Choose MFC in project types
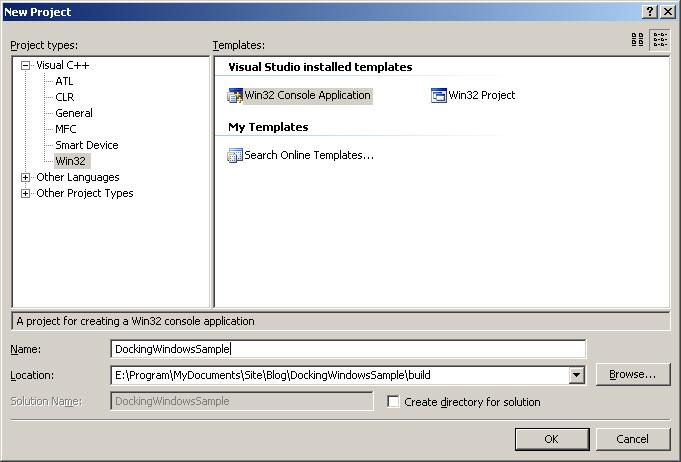This screenshot has height=462, width=681. pyautogui.click(x=66, y=129)
